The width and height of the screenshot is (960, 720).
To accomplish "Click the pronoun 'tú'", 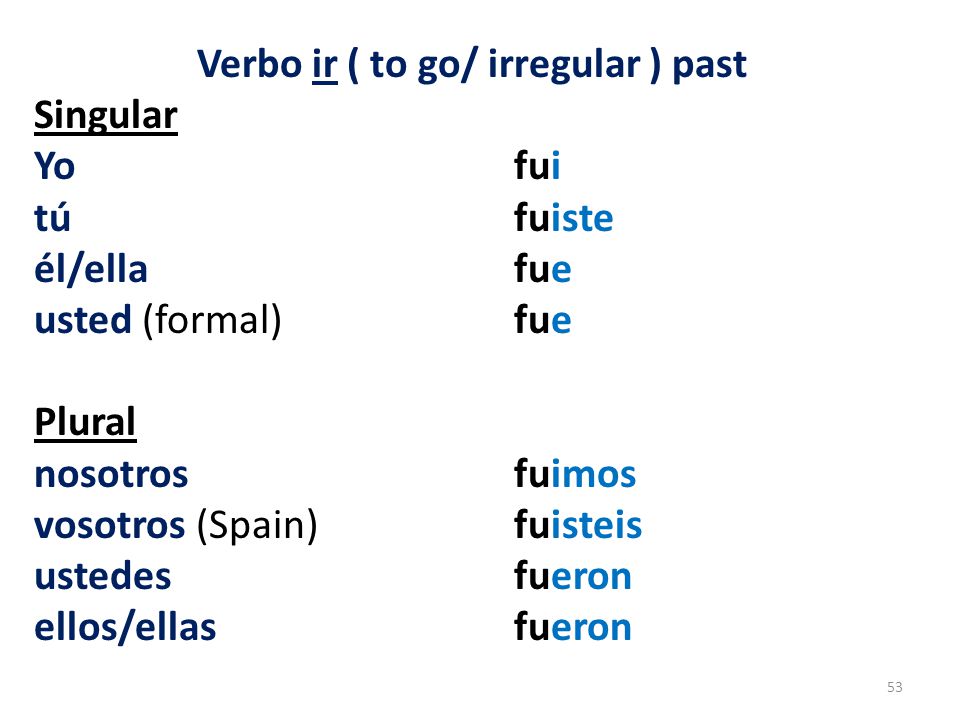I will (53, 217).
